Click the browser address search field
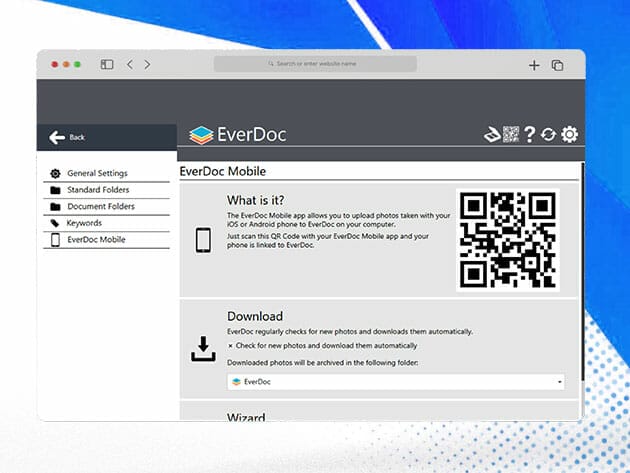 pyautogui.click(x=315, y=64)
